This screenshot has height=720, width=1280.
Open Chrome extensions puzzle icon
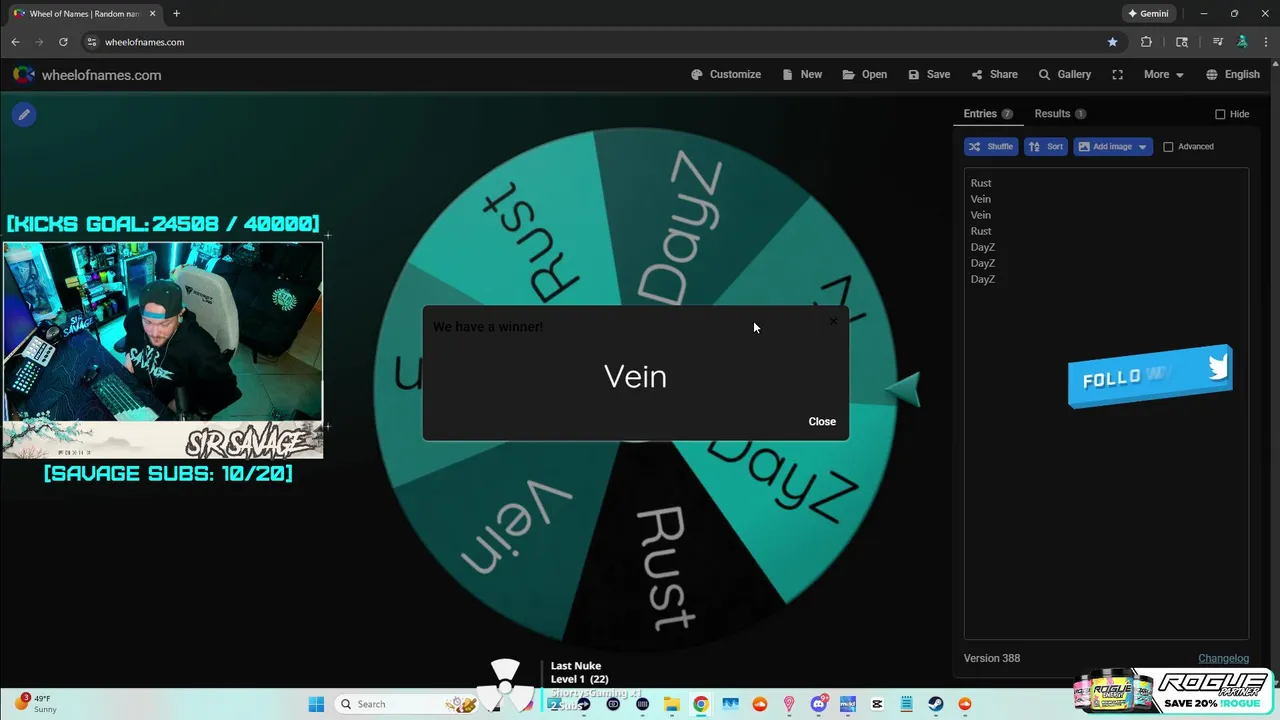[x=1146, y=42]
